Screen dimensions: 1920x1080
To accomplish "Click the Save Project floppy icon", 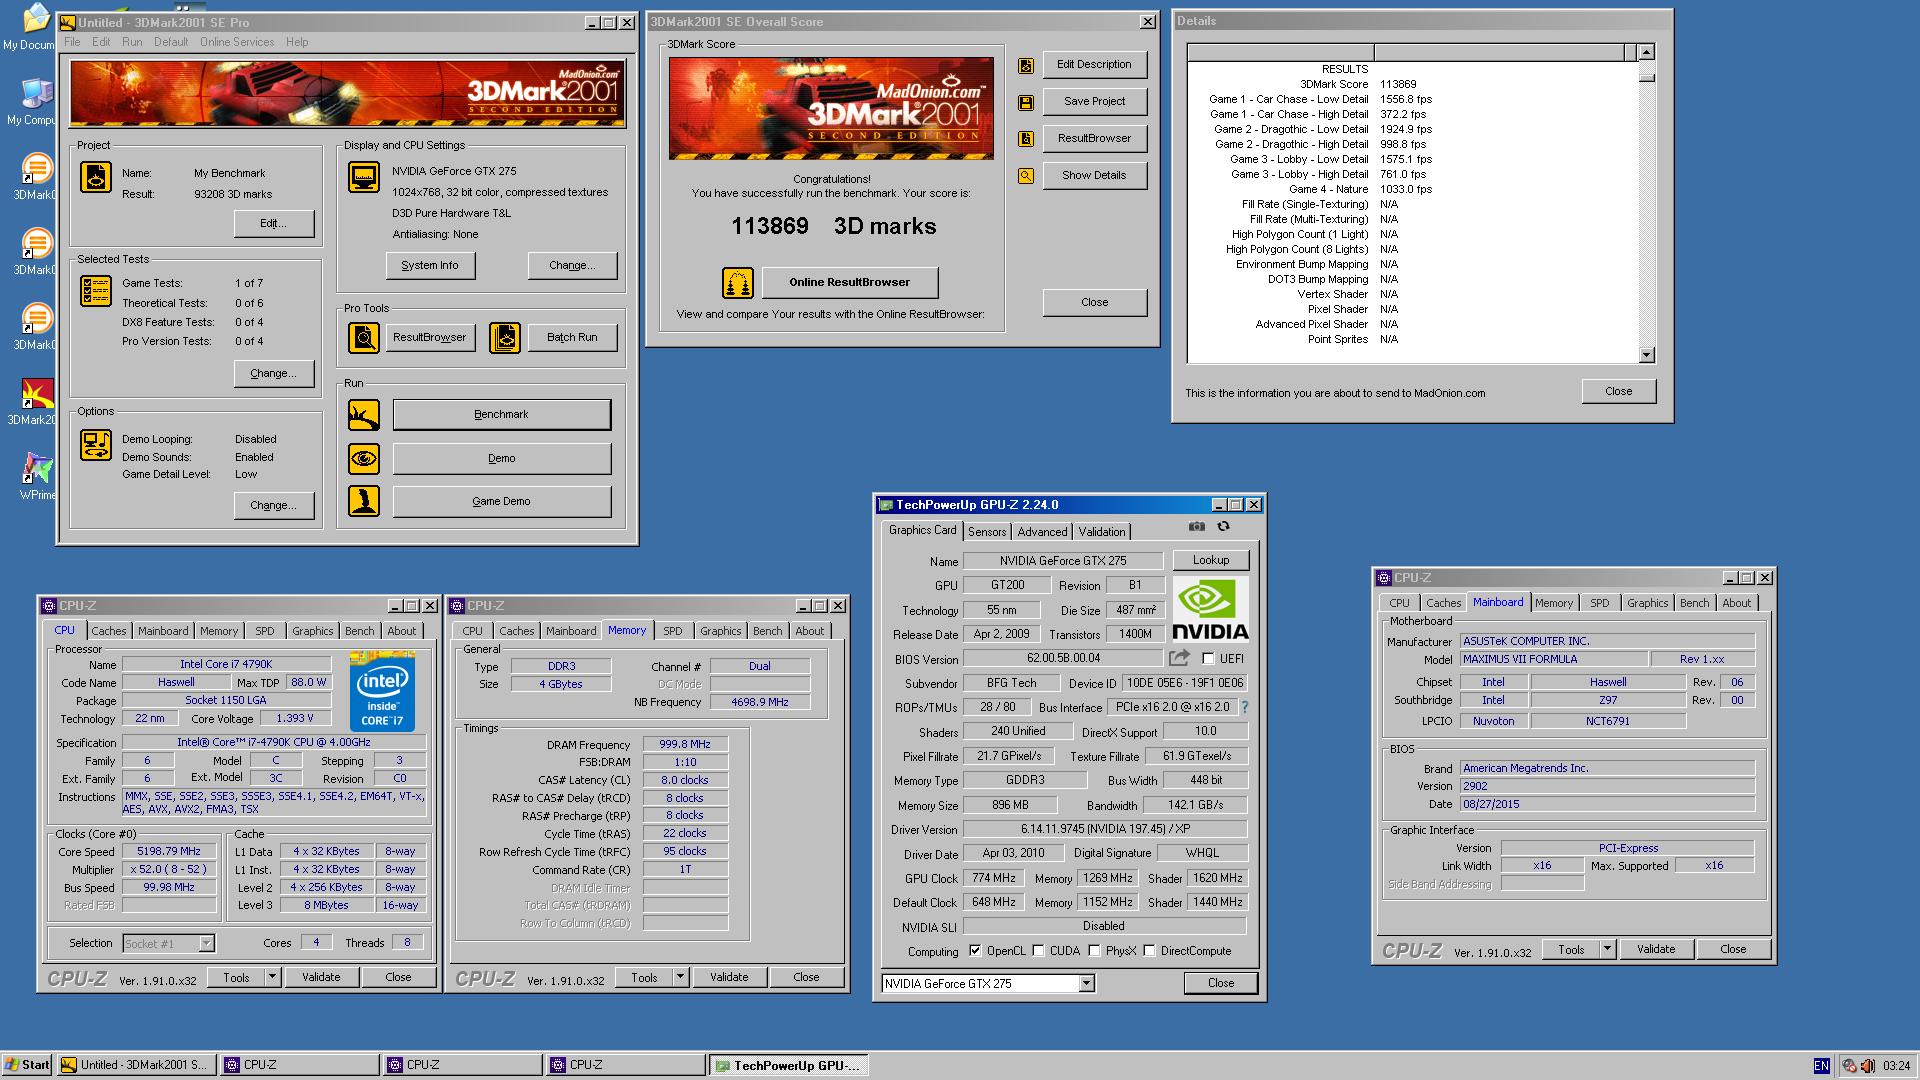I will (1026, 102).
